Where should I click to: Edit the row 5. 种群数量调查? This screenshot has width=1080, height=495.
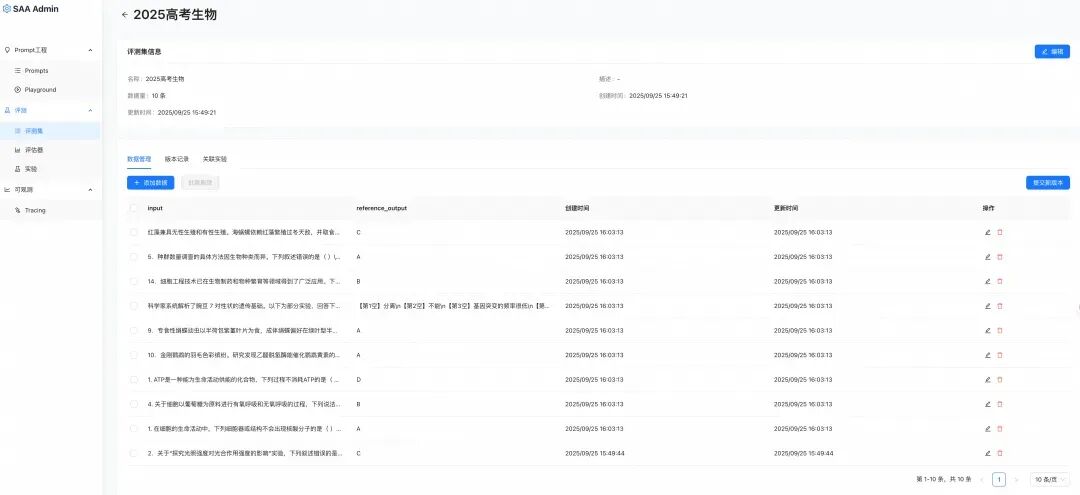pos(988,257)
